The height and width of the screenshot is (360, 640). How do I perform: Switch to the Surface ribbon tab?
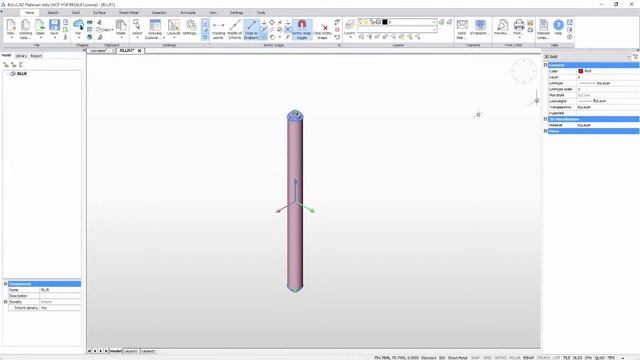(99, 13)
